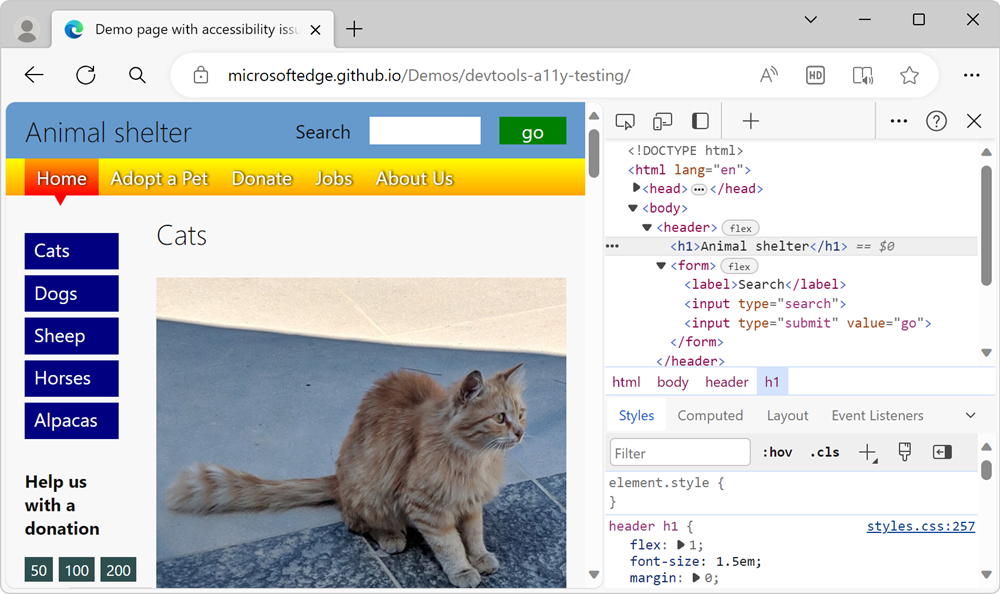This screenshot has height=594, width=1000.
Task: Open the overflow chevron beside Event Listeners
Action: point(969,414)
